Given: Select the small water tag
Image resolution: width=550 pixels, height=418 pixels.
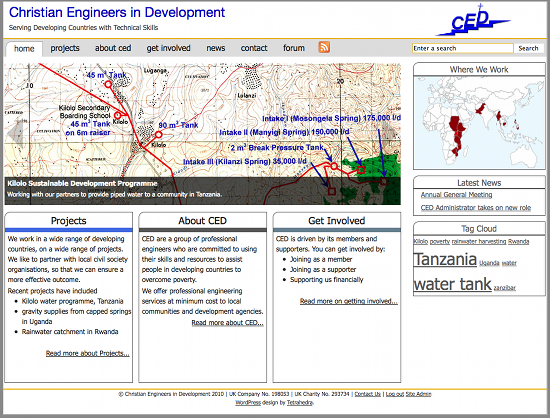Looking at the screenshot, I should 509,263.
